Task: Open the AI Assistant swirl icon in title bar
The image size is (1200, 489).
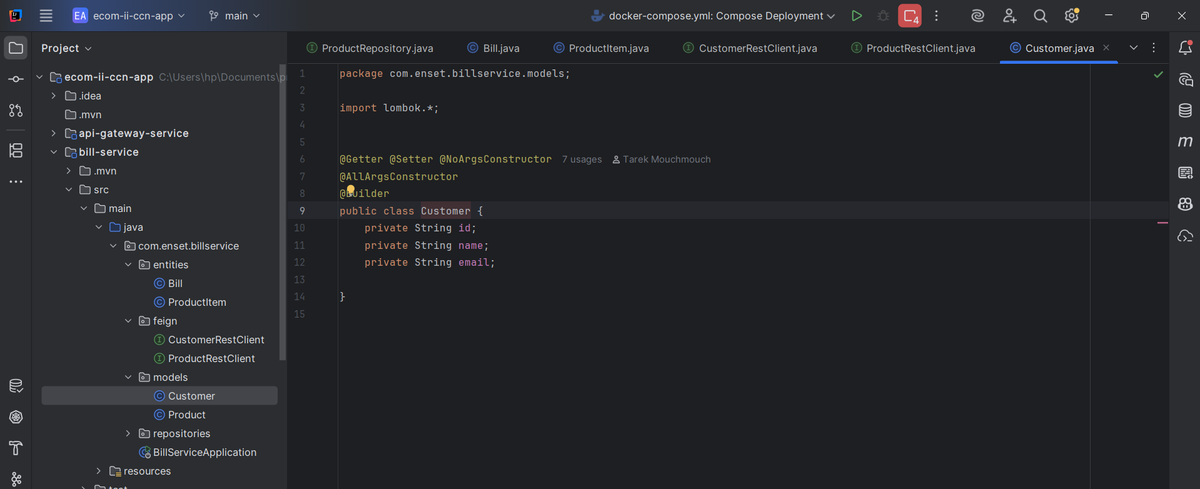Action: (x=978, y=16)
